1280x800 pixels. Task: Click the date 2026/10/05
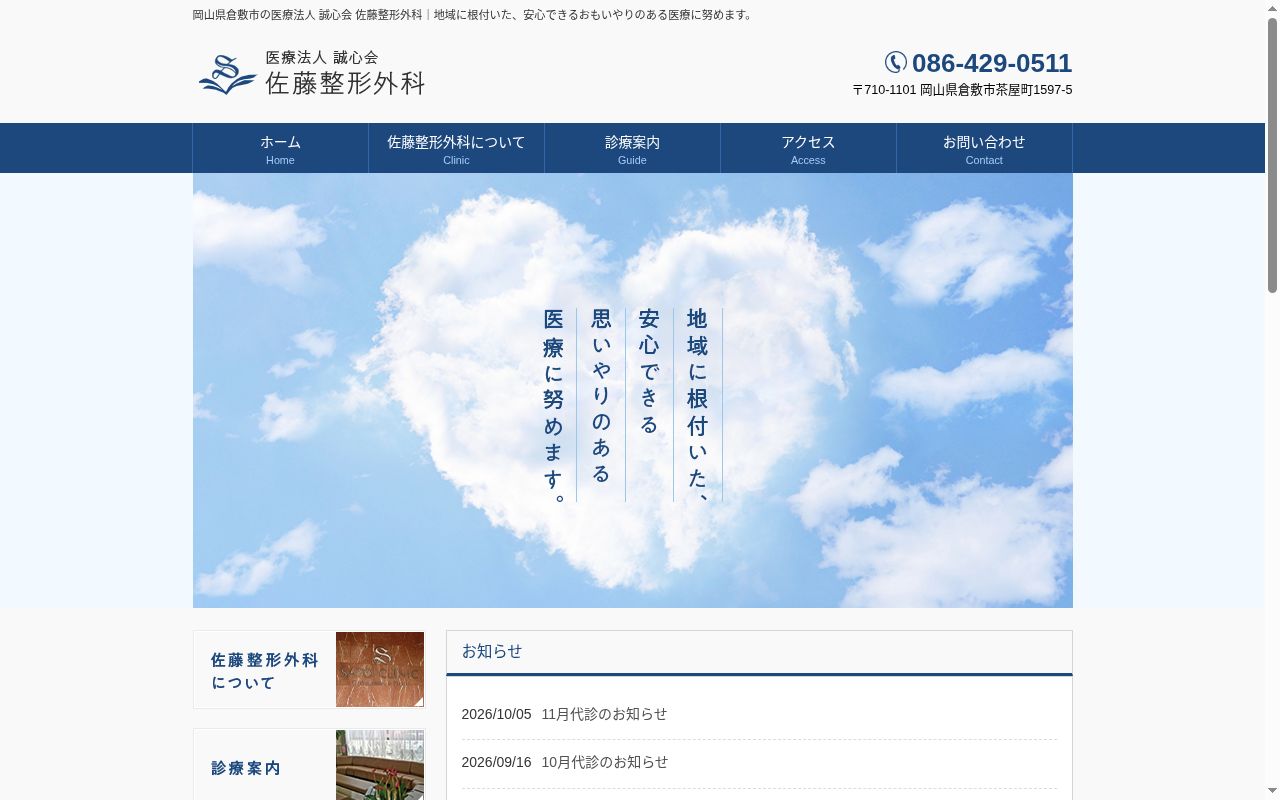pyautogui.click(x=496, y=714)
